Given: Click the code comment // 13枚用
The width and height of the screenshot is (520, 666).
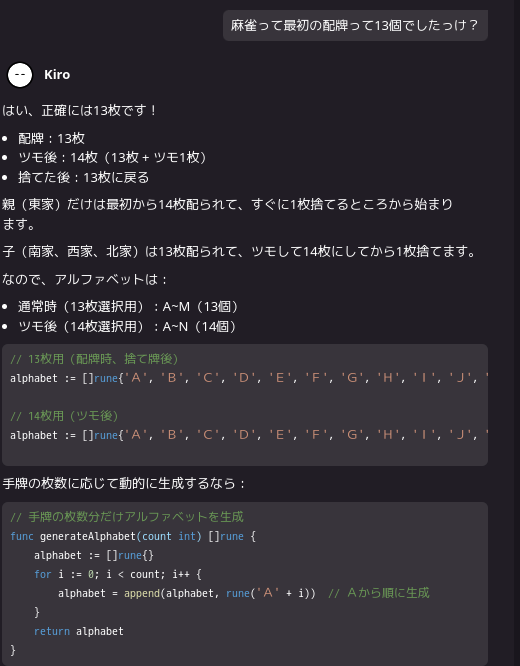Looking at the screenshot, I should [94, 359].
